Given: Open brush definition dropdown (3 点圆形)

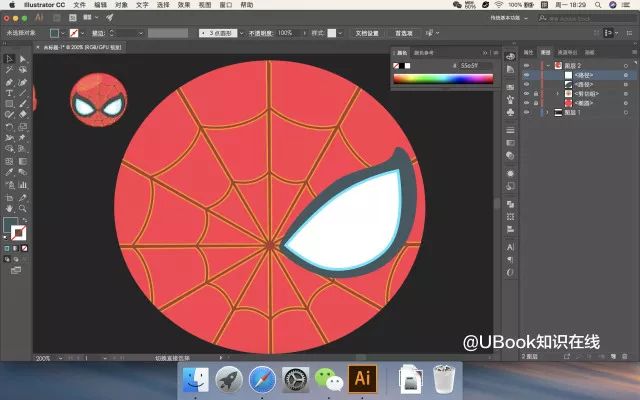Looking at the screenshot, I should tap(241, 33).
